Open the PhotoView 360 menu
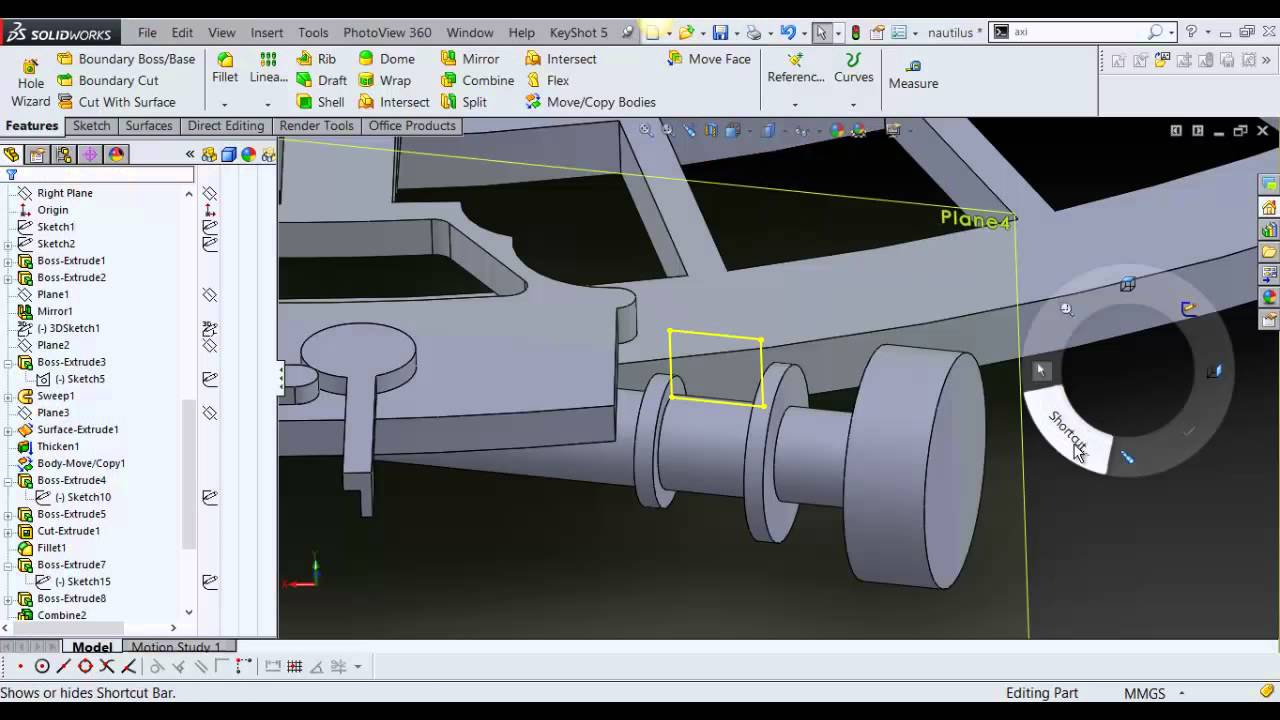The height and width of the screenshot is (720, 1280). [387, 32]
